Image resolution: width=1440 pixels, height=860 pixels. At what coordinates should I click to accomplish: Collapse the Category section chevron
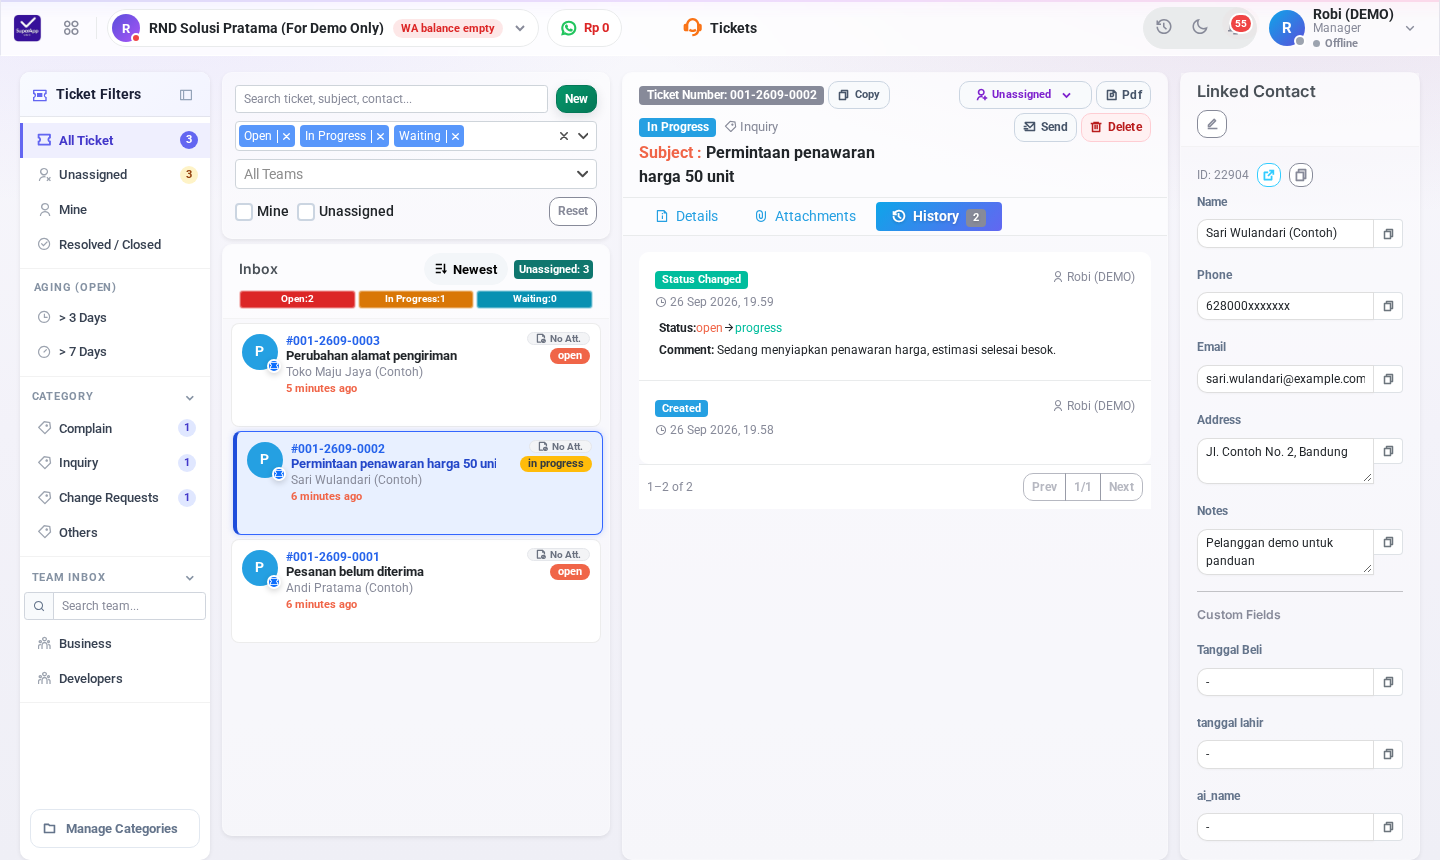pos(190,398)
